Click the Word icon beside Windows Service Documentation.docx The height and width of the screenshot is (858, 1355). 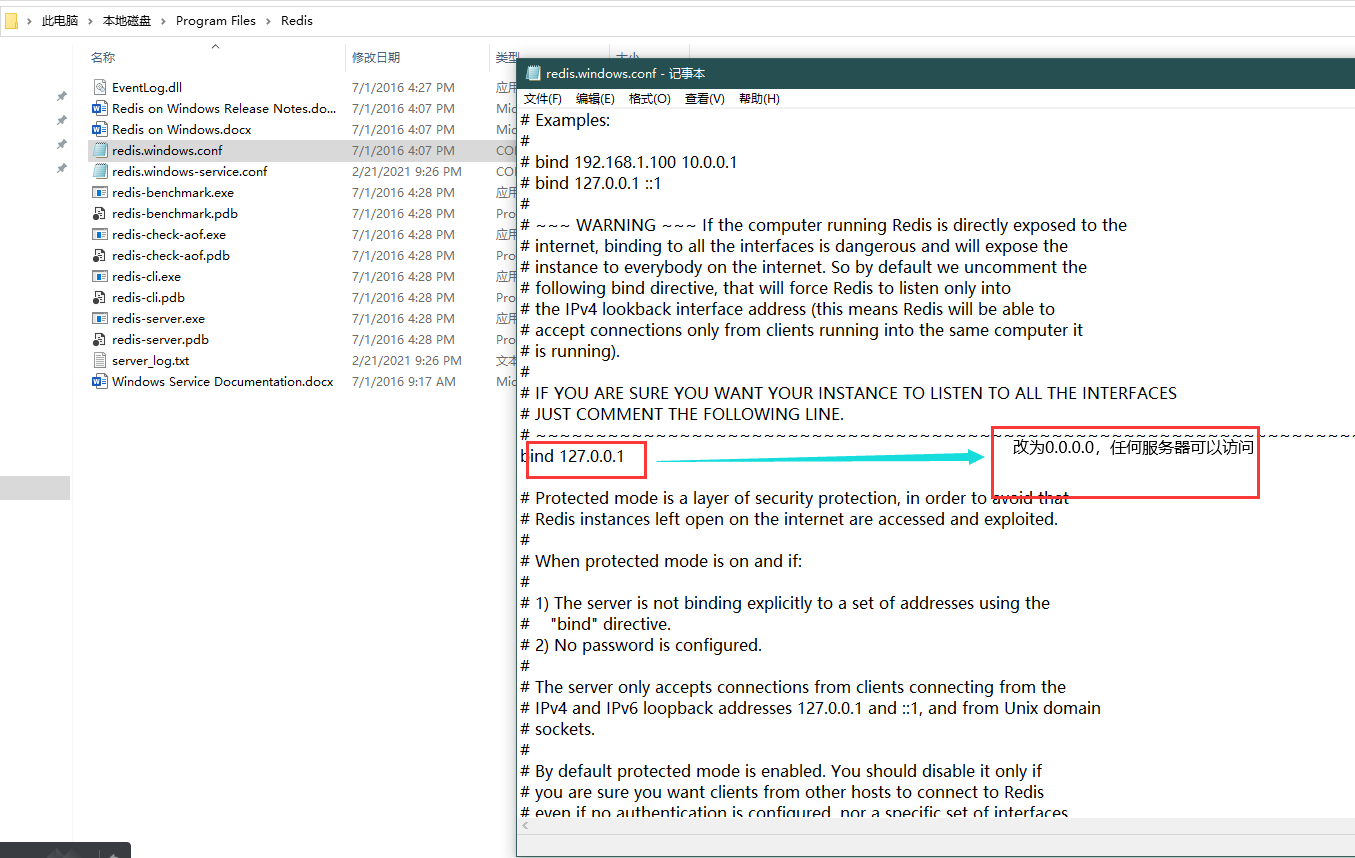tap(99, 381)
